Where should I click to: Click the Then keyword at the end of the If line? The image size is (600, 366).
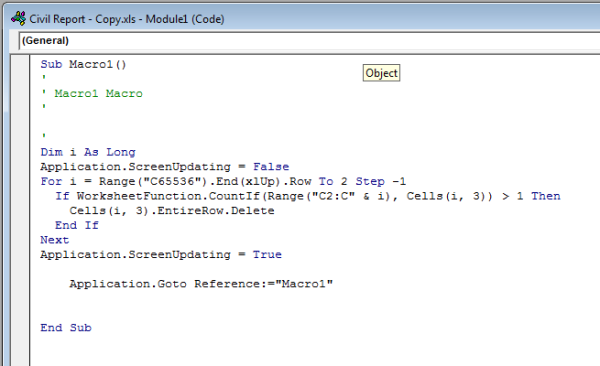(546, 196)
